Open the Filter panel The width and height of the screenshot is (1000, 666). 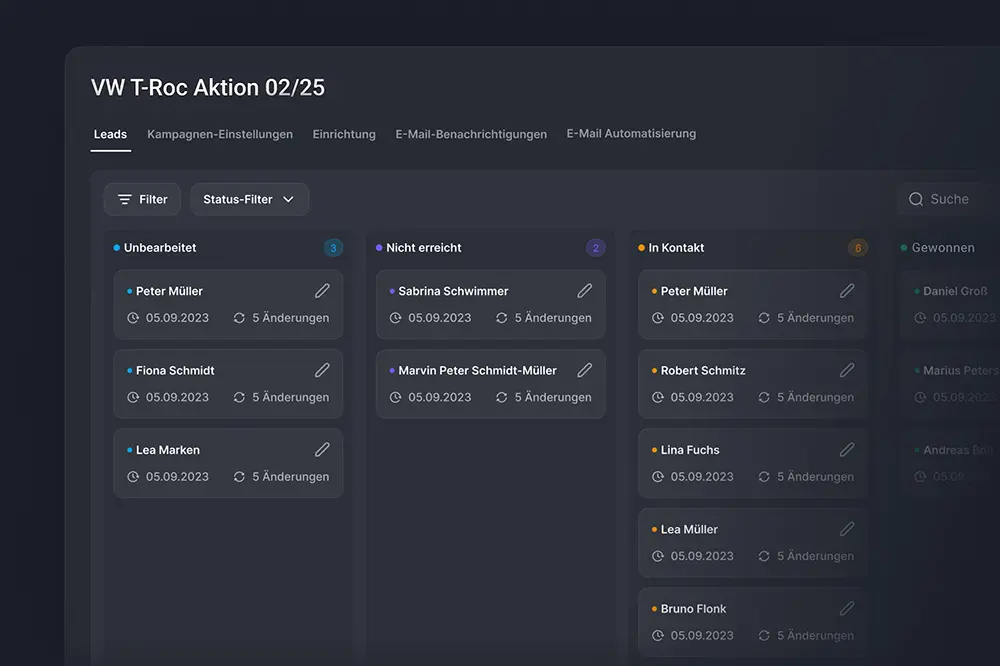pyautogui.click(x=142, y=199)
